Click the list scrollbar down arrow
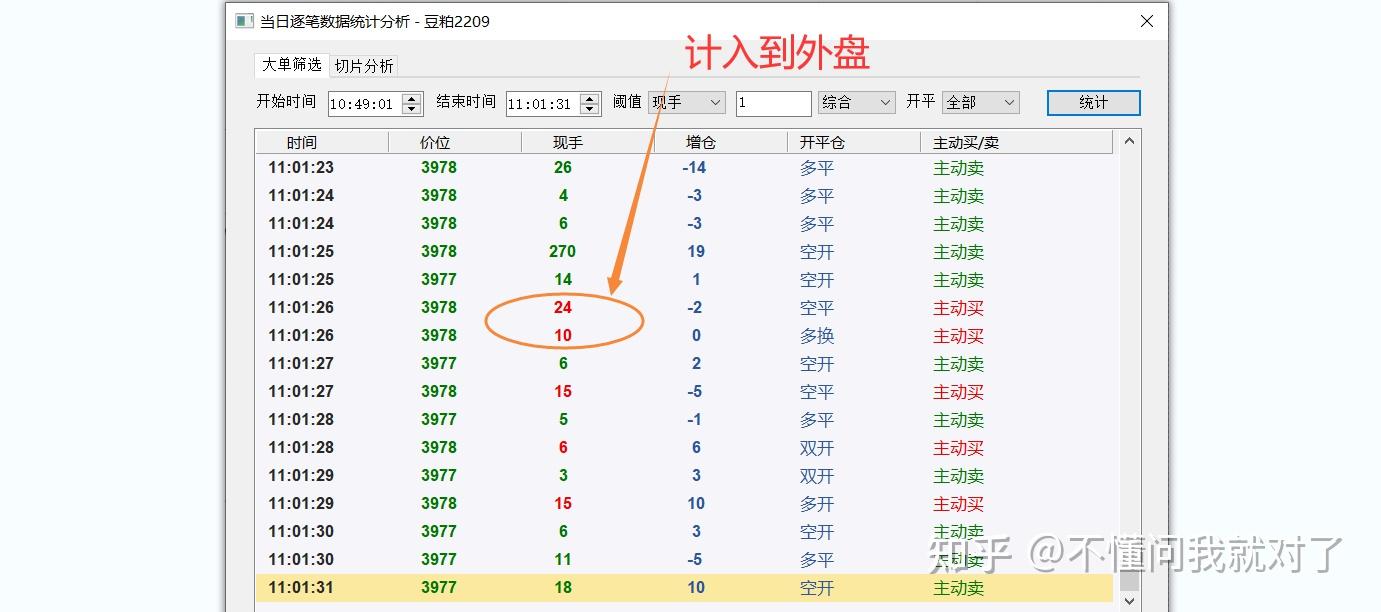The height and width of the screenshot is (612, 1381). (1129, 601)
